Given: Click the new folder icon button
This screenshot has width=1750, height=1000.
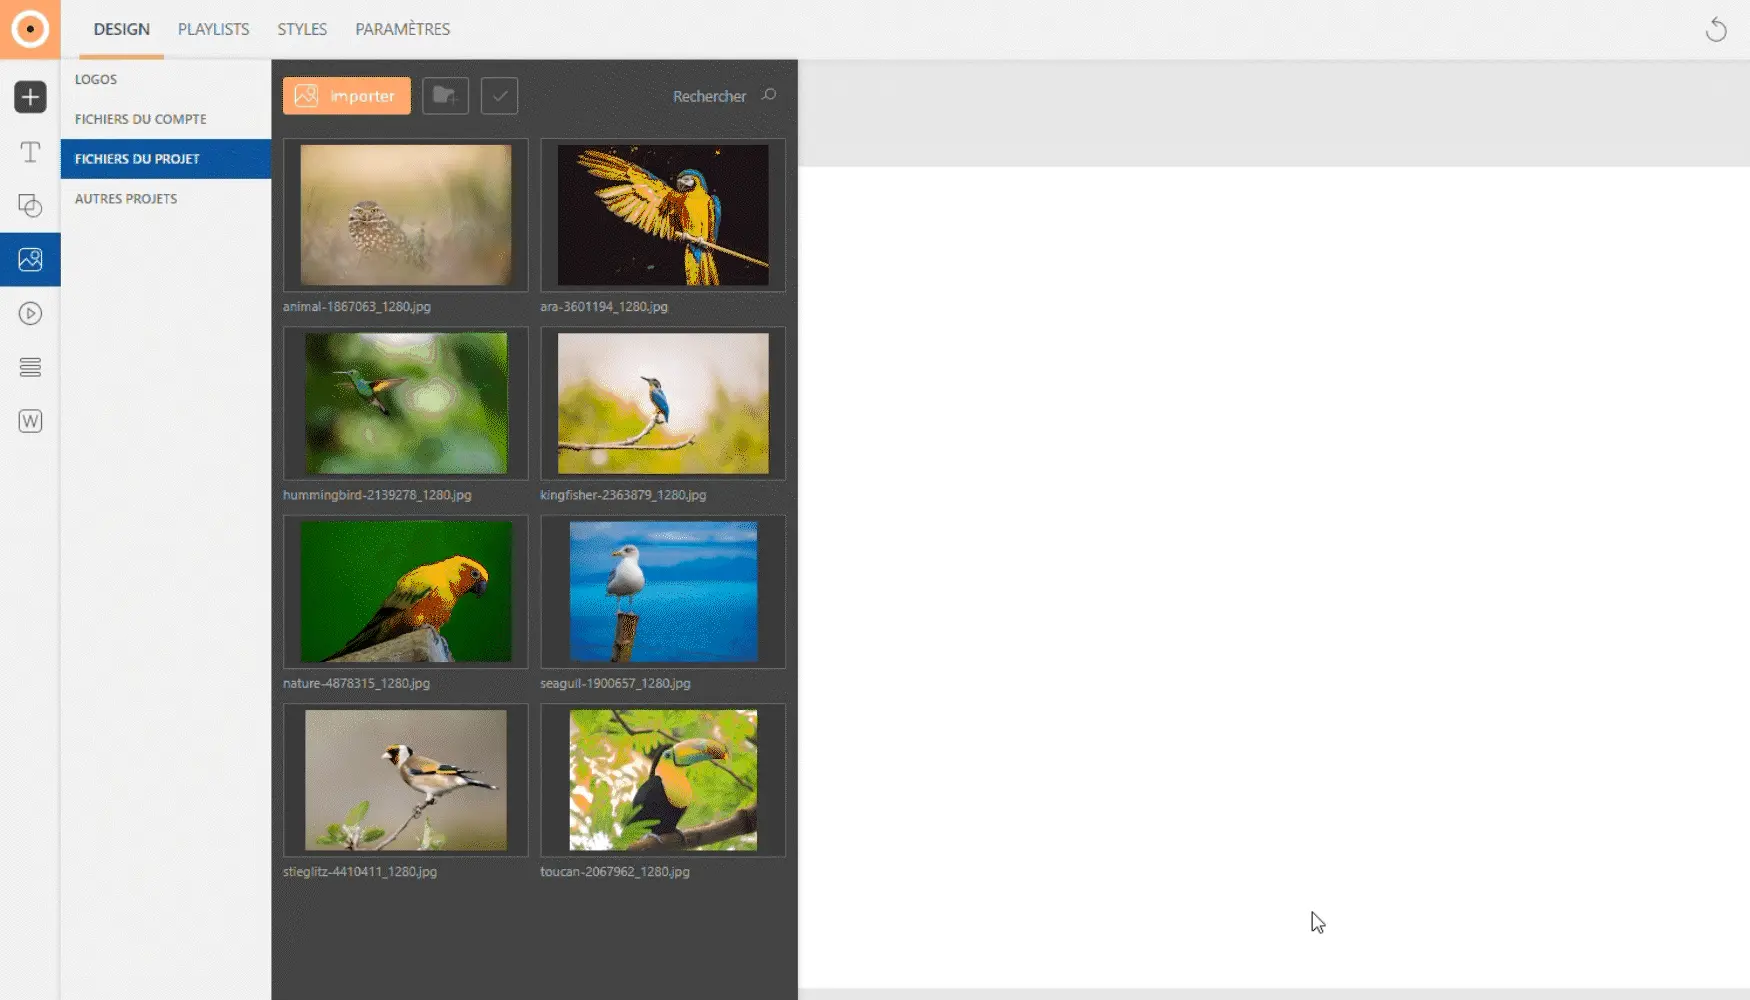Looking at the screenshot, I should 445,96.
